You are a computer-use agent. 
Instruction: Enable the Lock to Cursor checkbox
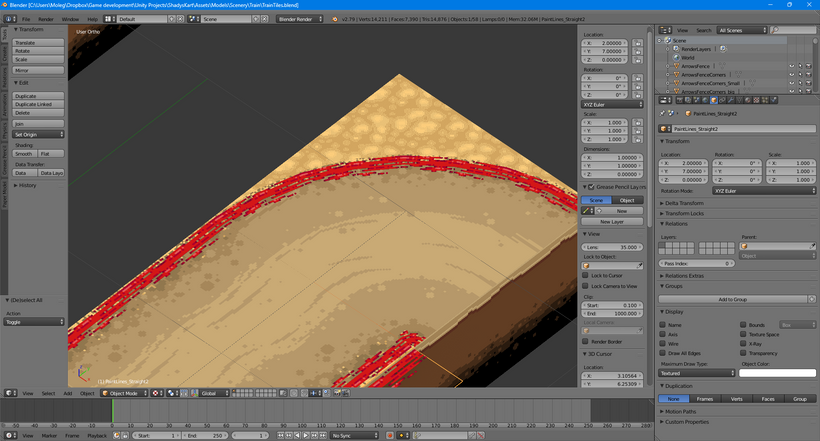point(585,275)
